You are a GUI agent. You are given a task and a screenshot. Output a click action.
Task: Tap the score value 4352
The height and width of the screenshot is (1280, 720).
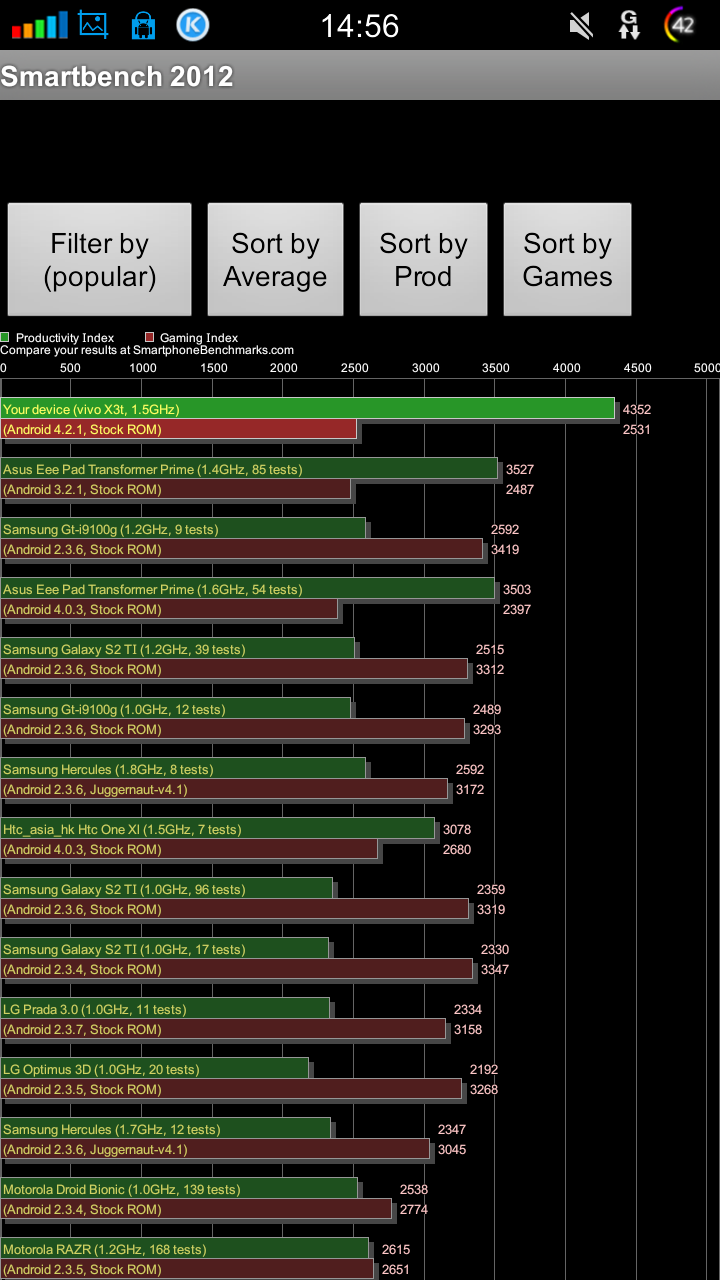click(636, 410)
